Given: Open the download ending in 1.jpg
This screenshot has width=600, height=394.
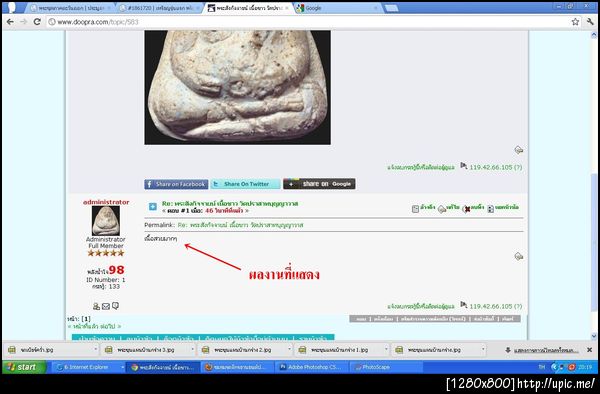Looking at the screenshot, I should [340, 350].
